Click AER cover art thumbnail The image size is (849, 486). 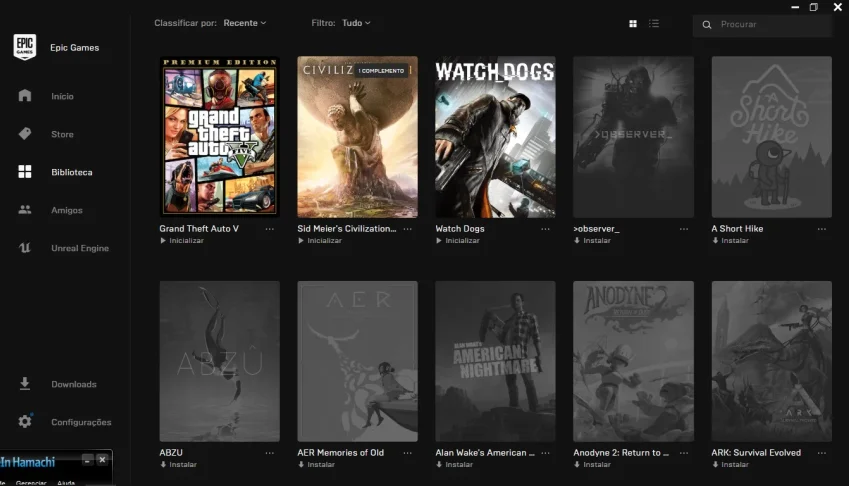[357, 361]
